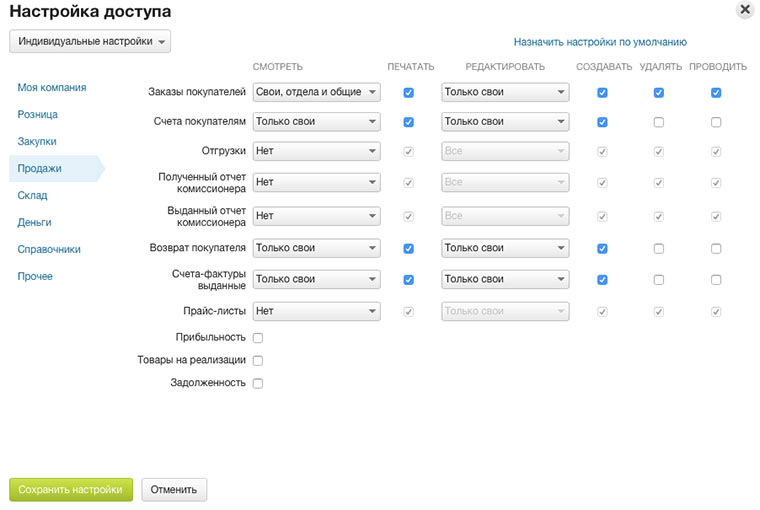Enable the Товары на реализации checkbox

(x=258, y=361)
